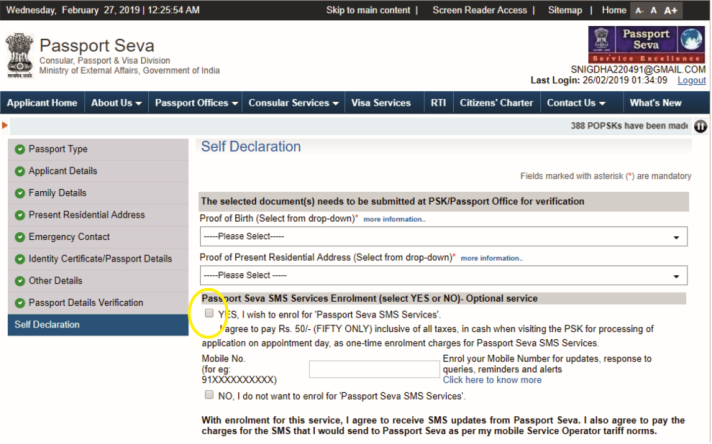The width and height of the screenshot is (712, 444).
Task: Go to Applicant Home
Action: click(42, 103)
